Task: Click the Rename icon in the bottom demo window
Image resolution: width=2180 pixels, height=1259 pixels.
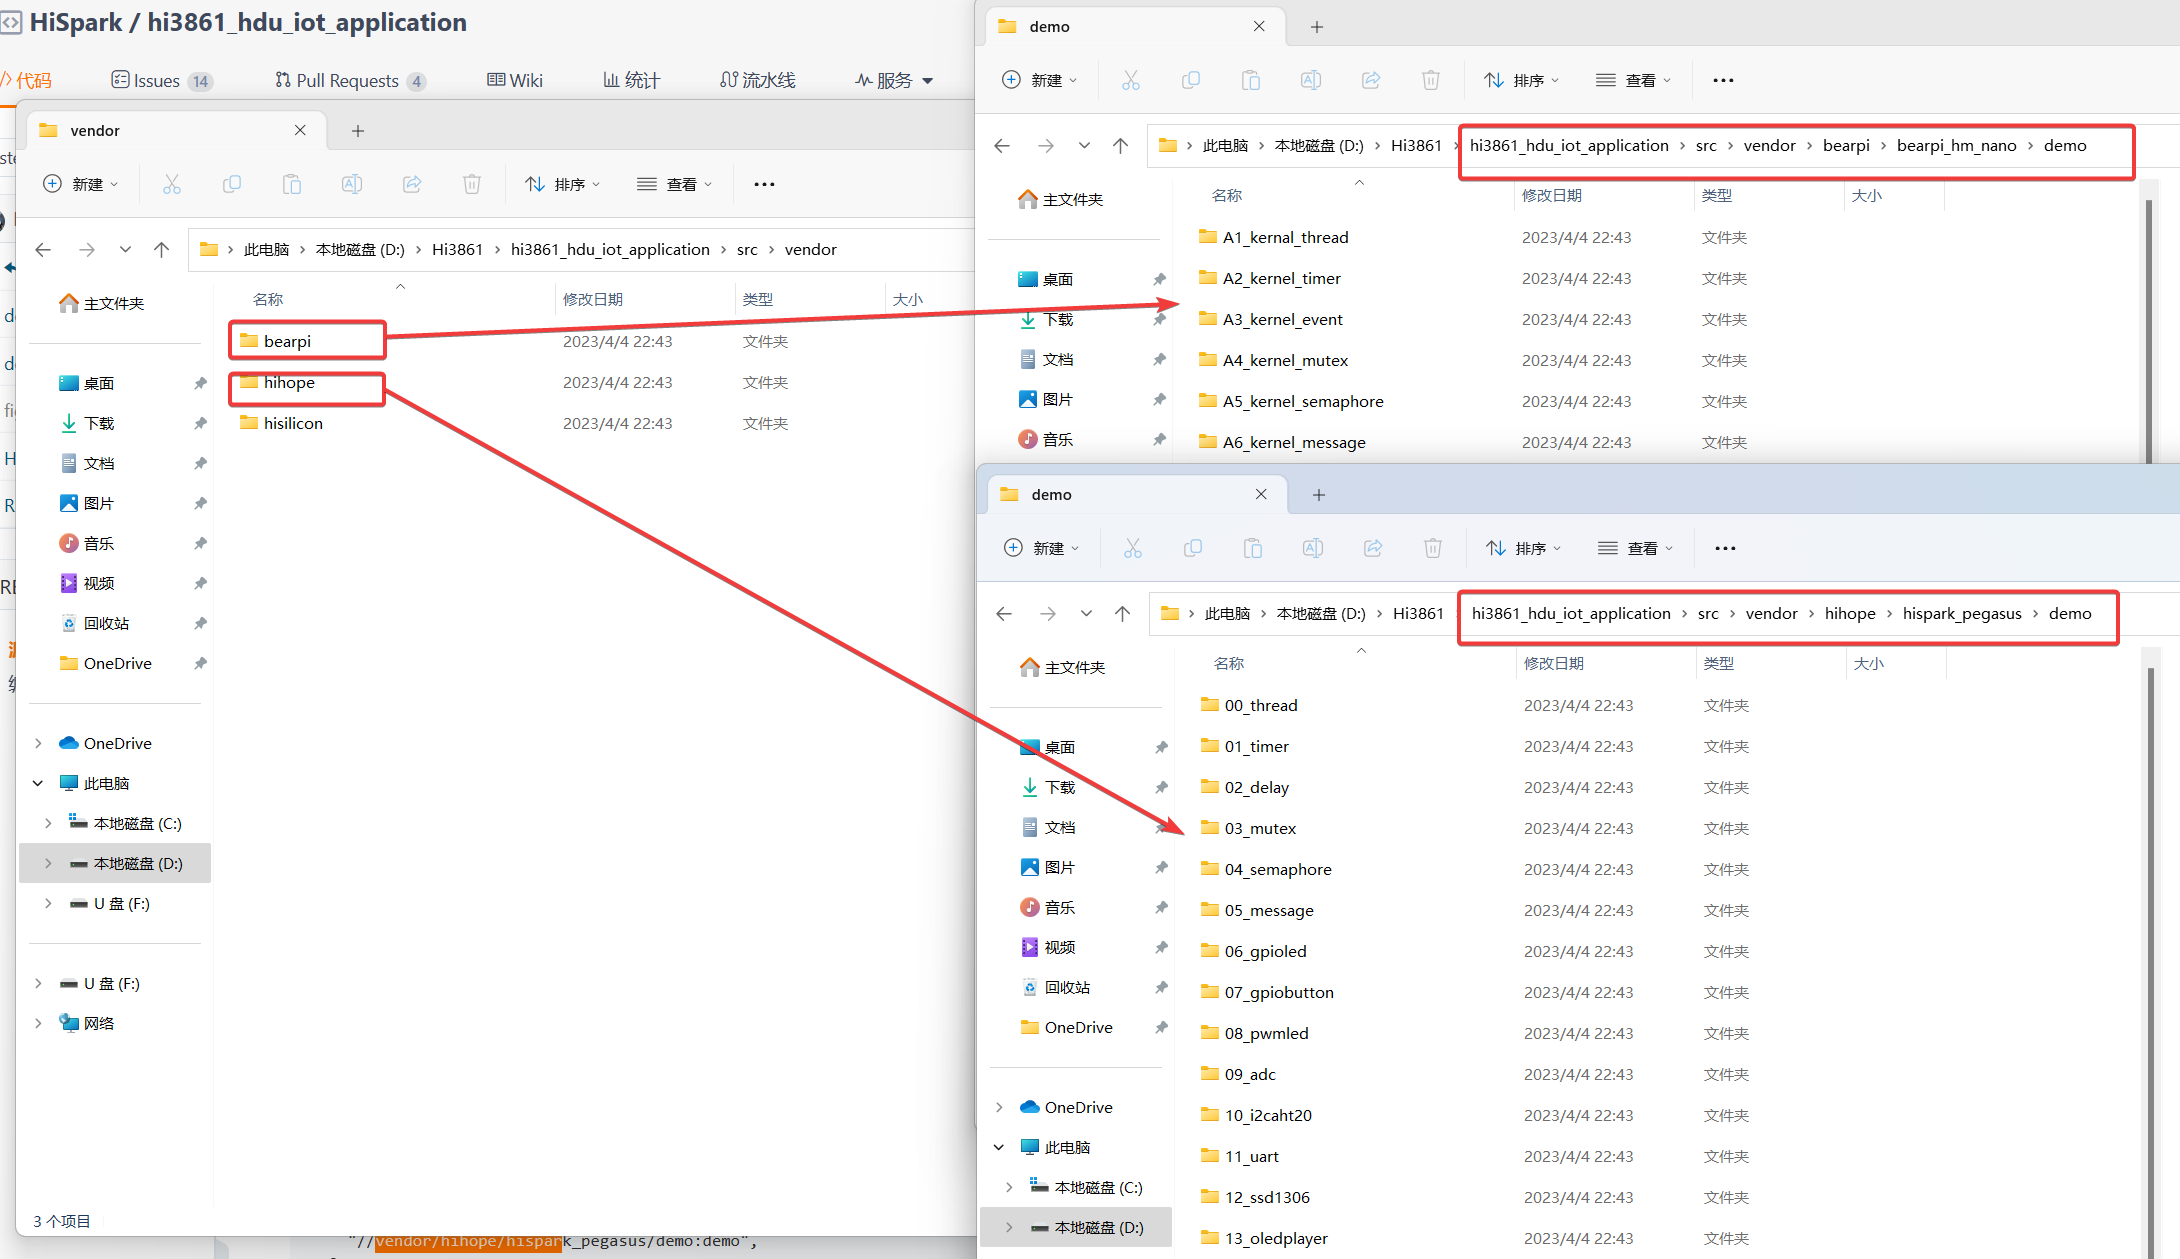Action: [x=1313, y=548]
